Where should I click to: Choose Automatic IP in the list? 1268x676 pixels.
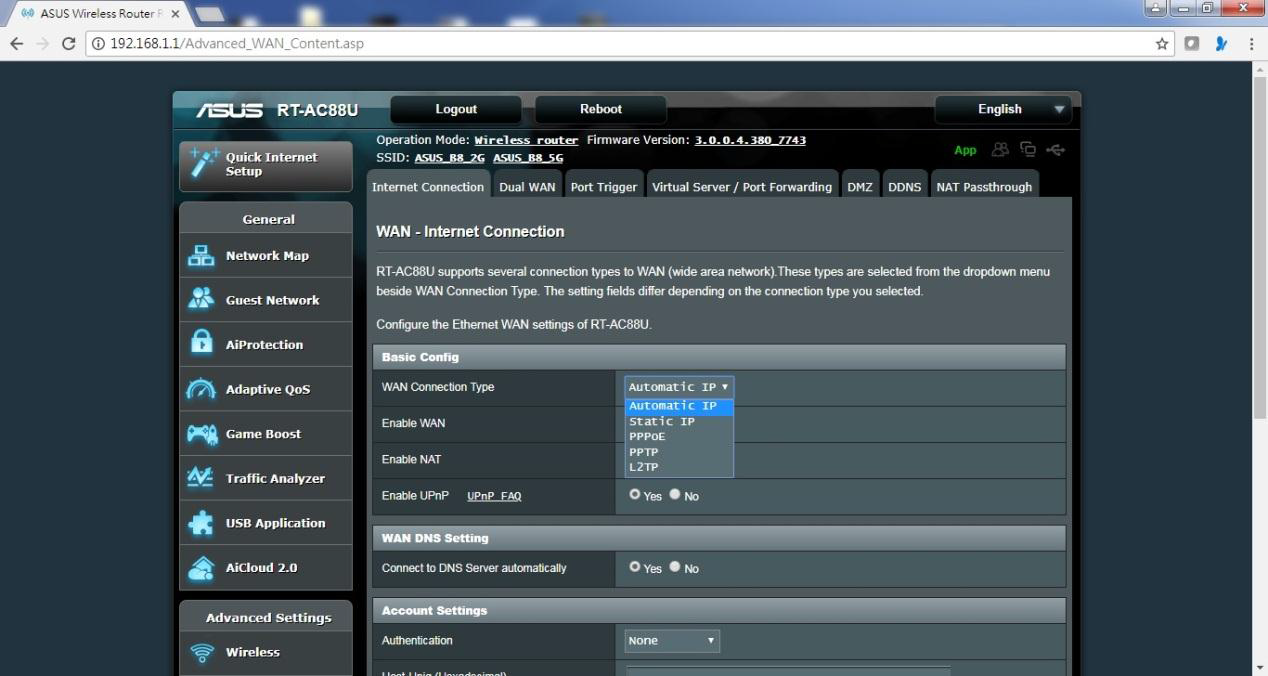(x=679, y=406)
